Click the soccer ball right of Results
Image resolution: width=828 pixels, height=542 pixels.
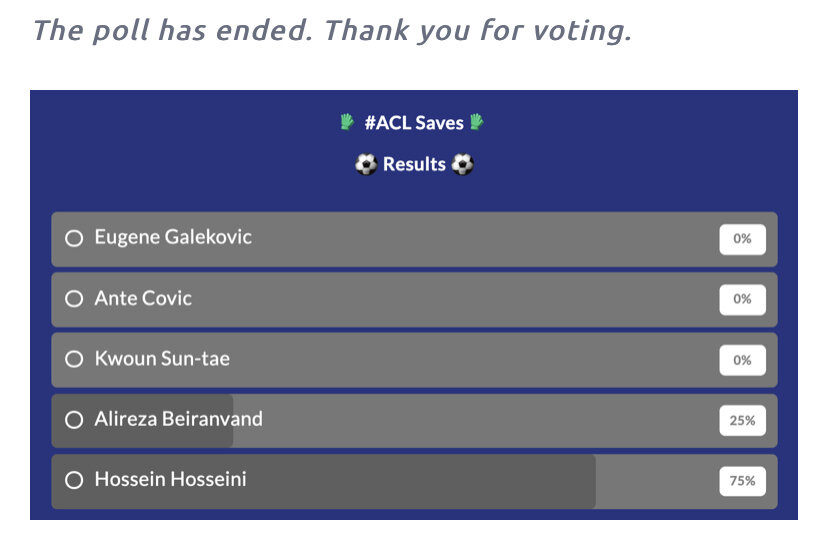[462, 165]
